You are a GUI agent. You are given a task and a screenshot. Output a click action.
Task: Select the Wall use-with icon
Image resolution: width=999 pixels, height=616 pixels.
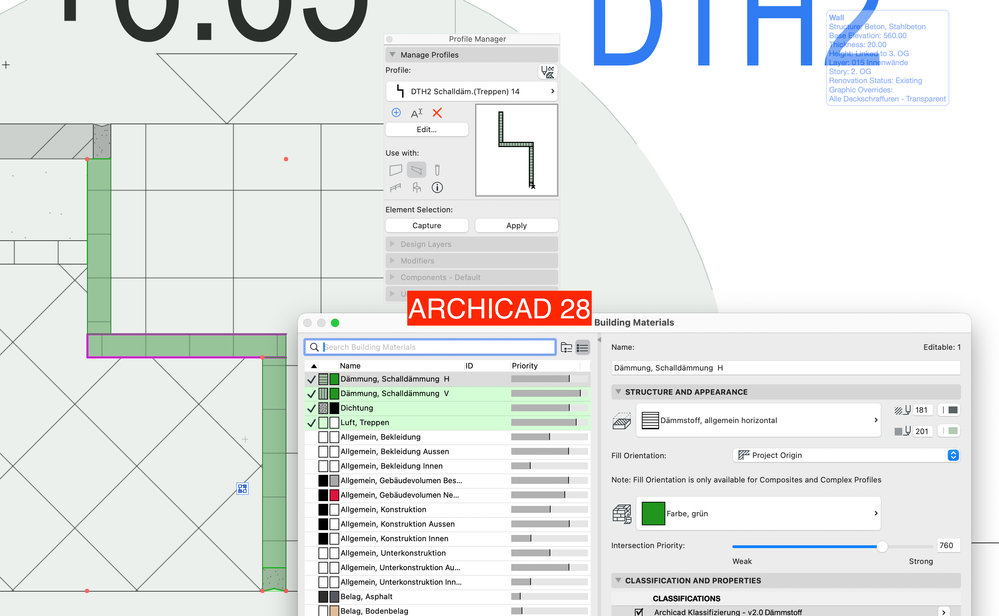coord(396,170)
